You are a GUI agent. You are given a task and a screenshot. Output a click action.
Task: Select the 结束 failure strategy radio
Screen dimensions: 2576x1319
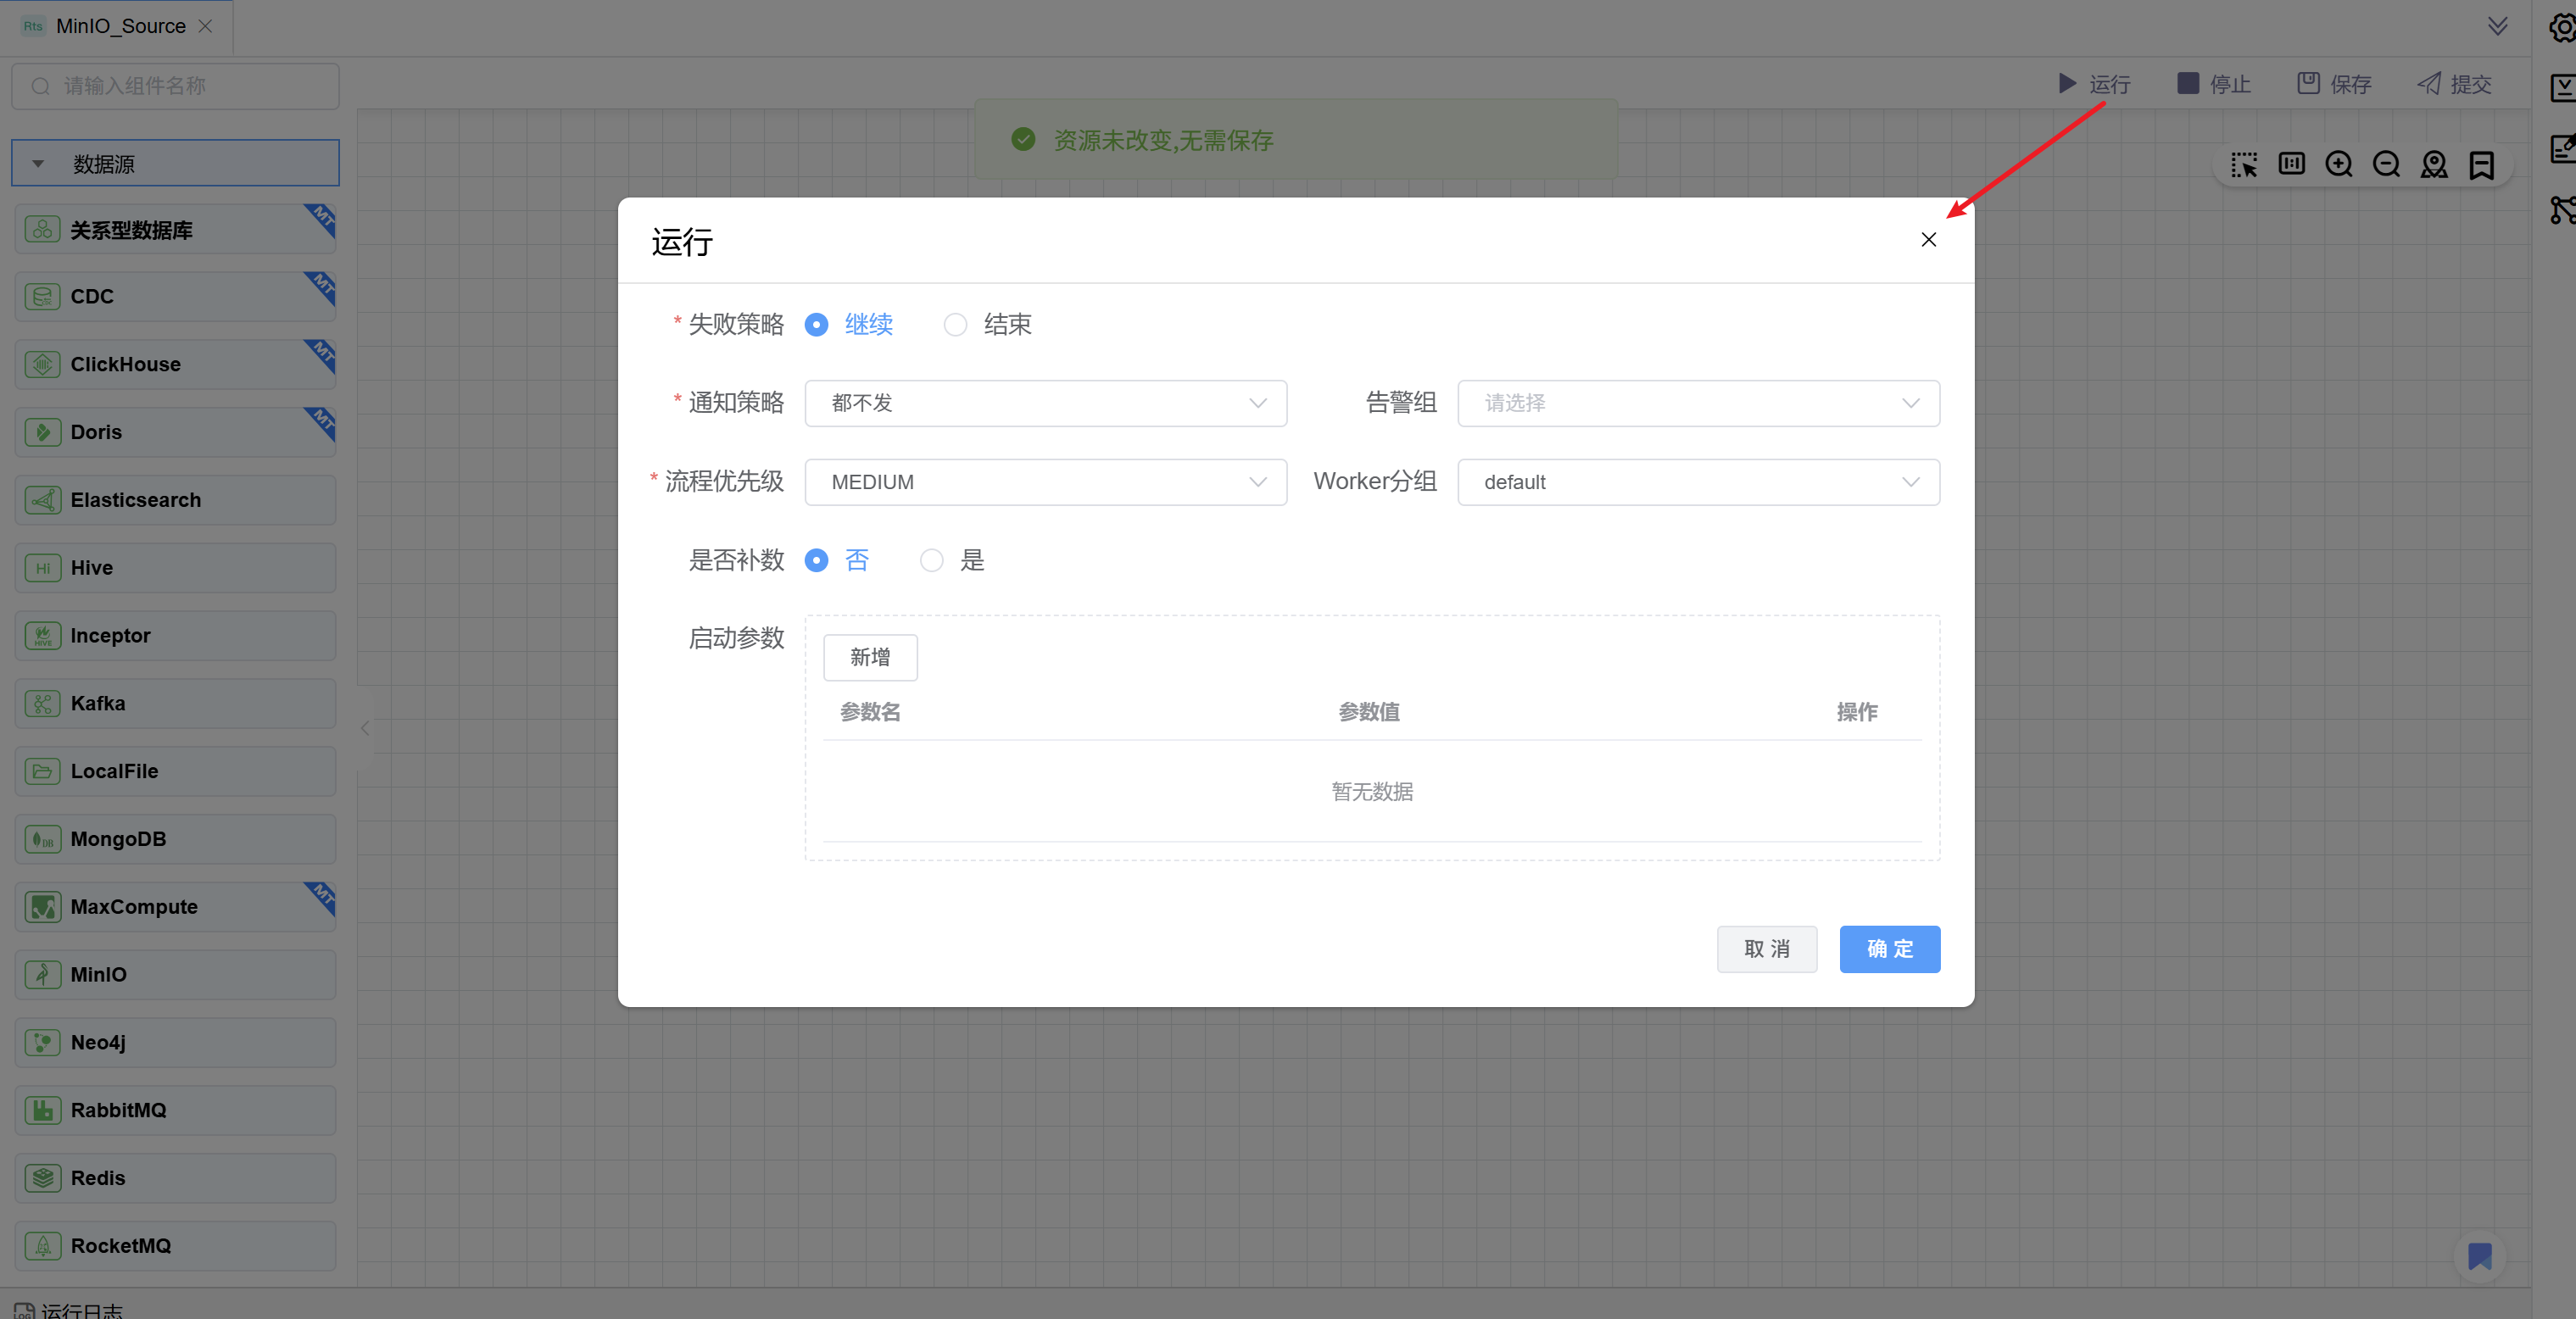[x=955, y=325]
